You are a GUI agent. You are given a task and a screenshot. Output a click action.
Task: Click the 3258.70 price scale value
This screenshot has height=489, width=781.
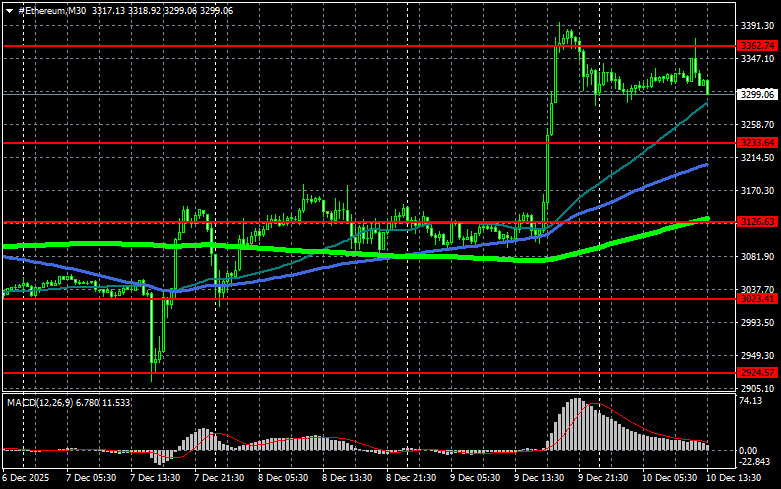point(757,124)
